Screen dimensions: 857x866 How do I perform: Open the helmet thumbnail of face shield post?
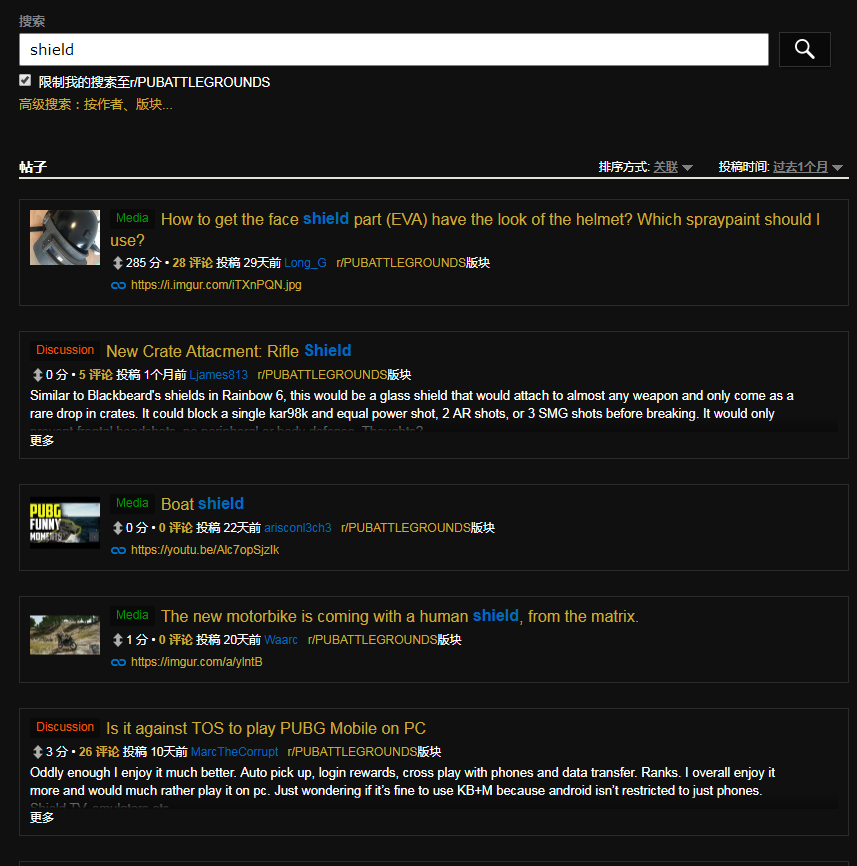65,237
